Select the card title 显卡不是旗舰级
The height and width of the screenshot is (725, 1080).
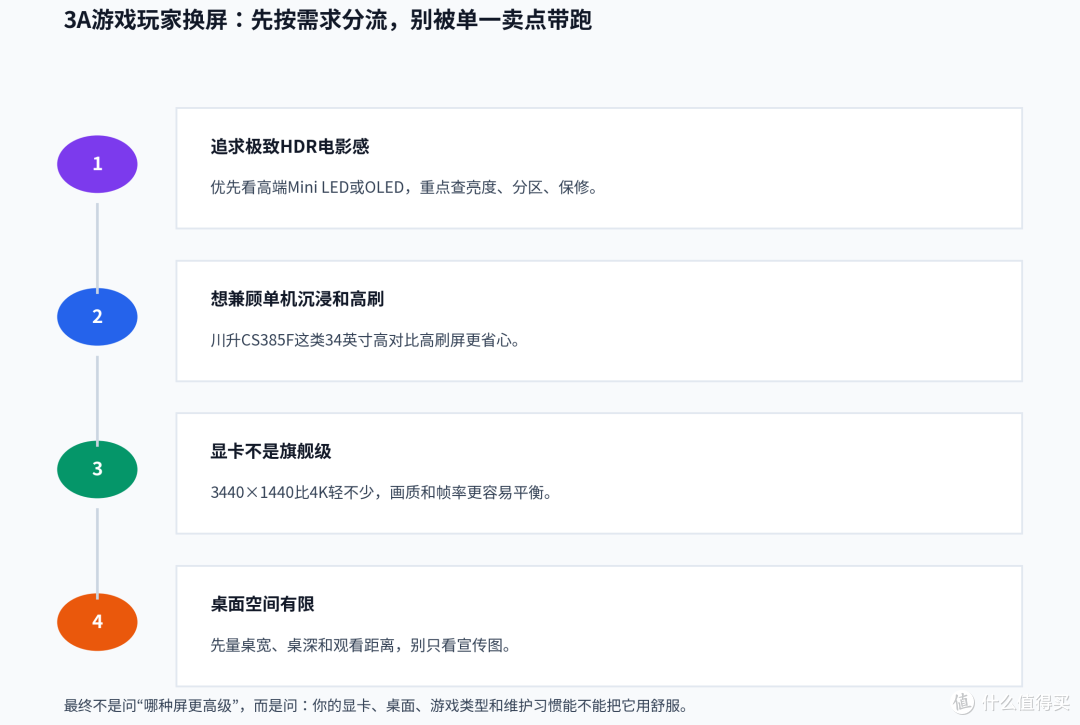271,452
